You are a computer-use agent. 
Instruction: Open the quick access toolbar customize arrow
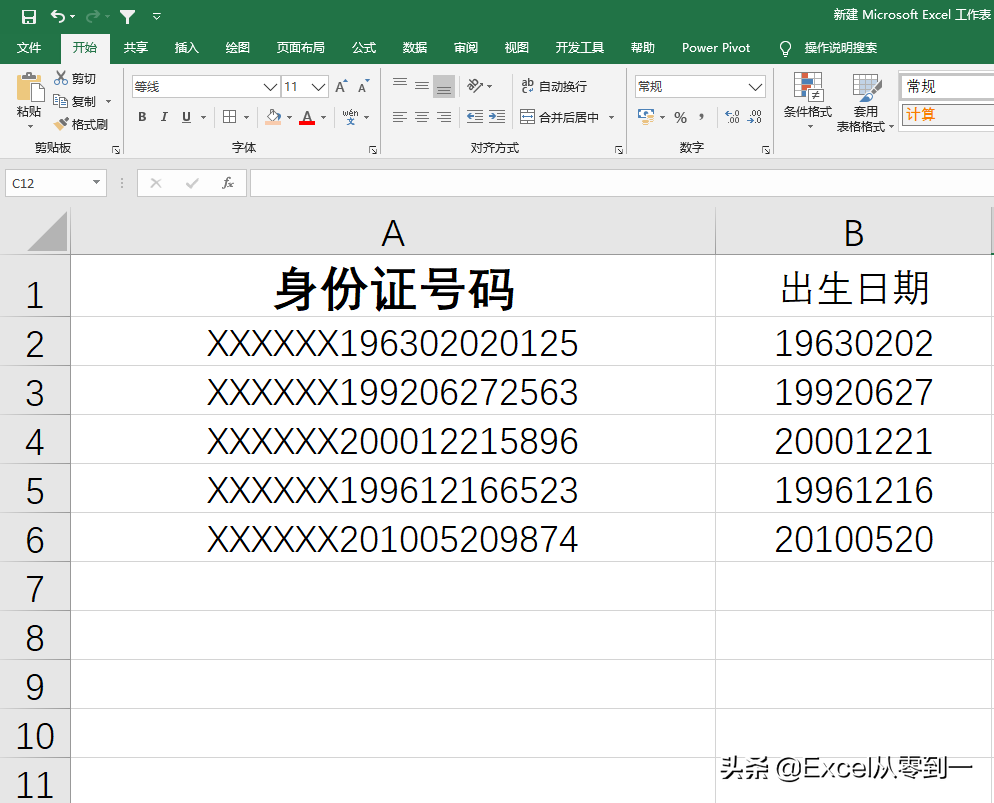point(157,16)
